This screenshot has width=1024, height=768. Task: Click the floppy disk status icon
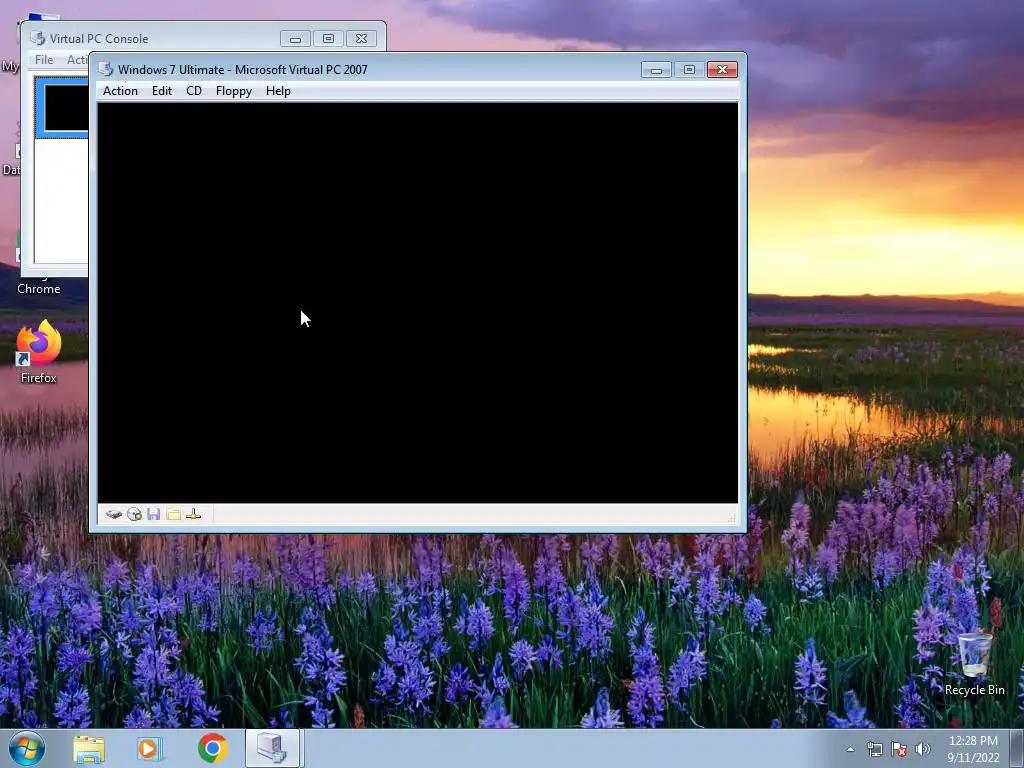[153, 515]
